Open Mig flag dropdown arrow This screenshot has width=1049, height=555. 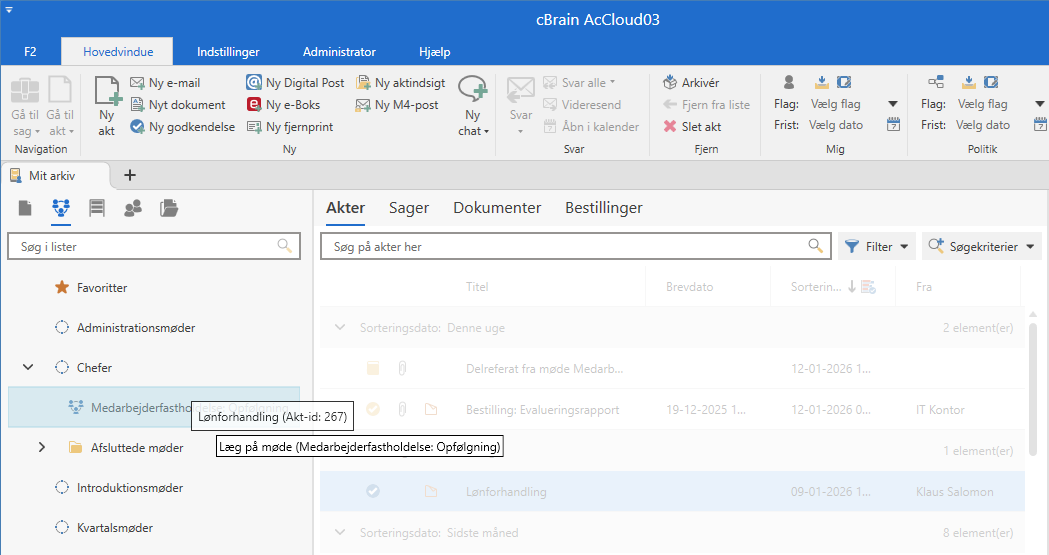pyautogui.click(x=892, y=104)
